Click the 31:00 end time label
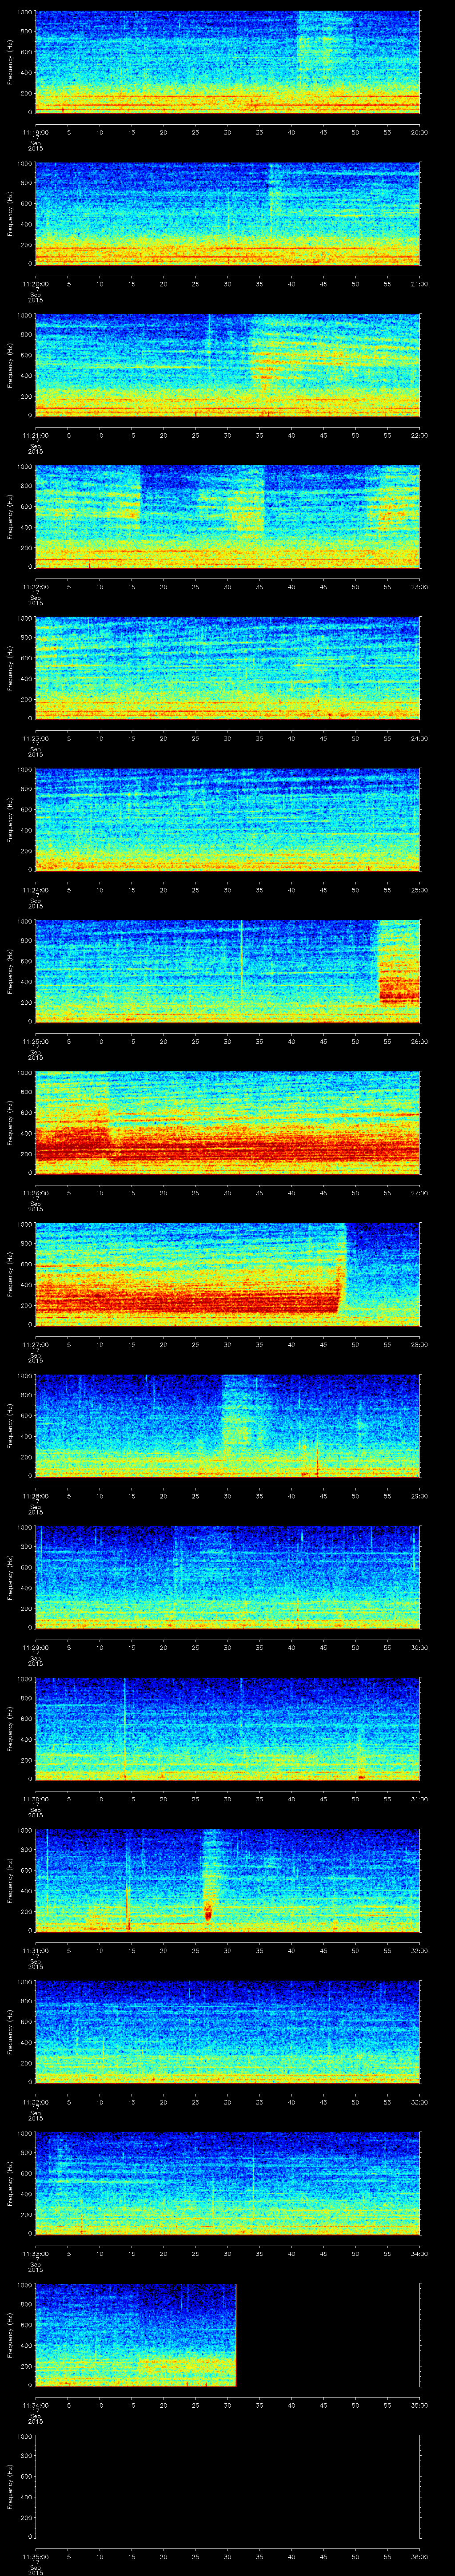Screen dimensions: 455x2576 (419, 1799)
